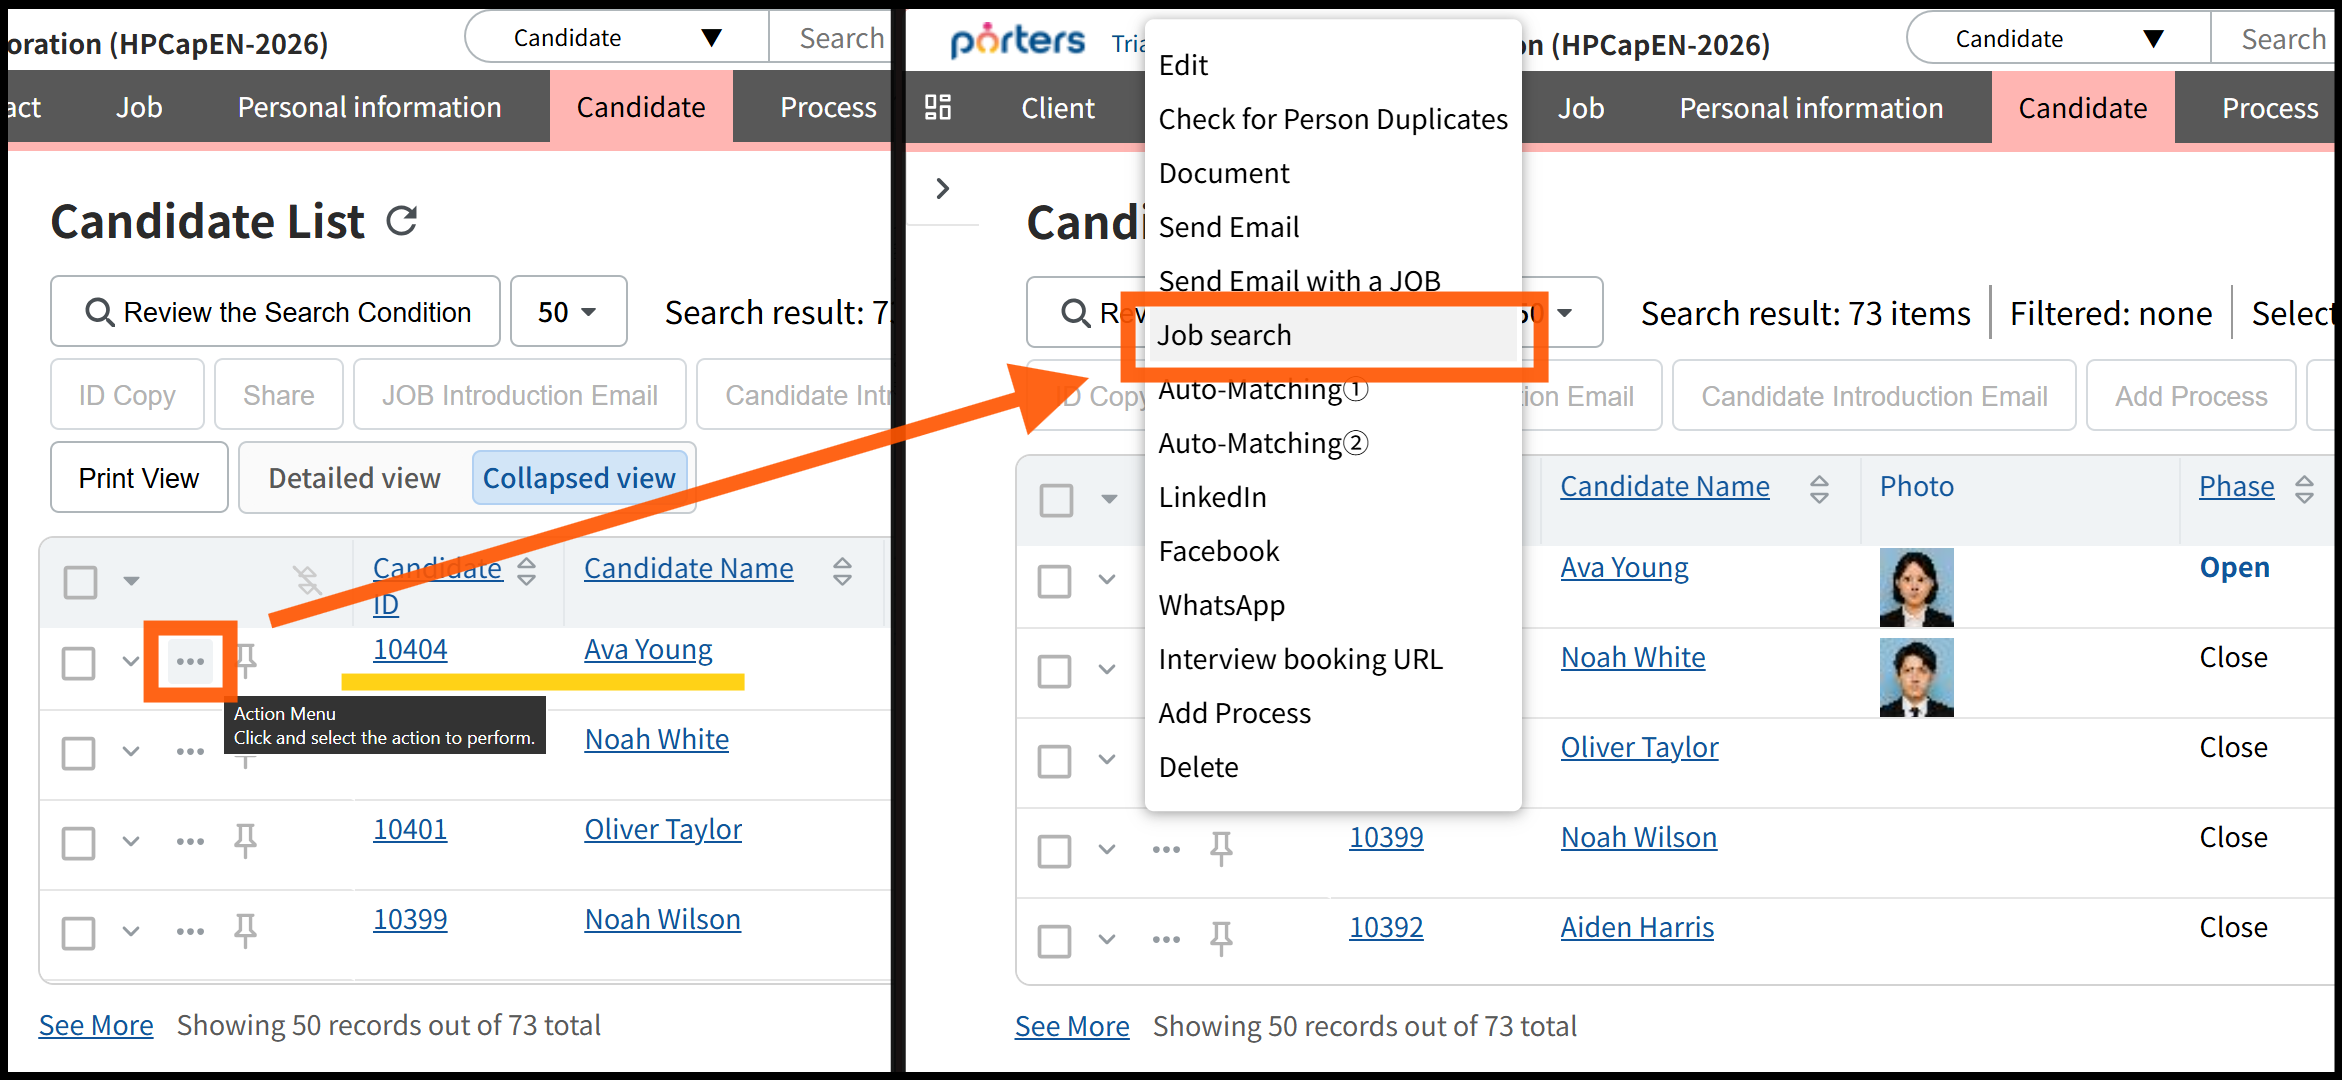Open the dashboard grid icon beside Client
The image size is (2342, 1080).
[938, 107]
